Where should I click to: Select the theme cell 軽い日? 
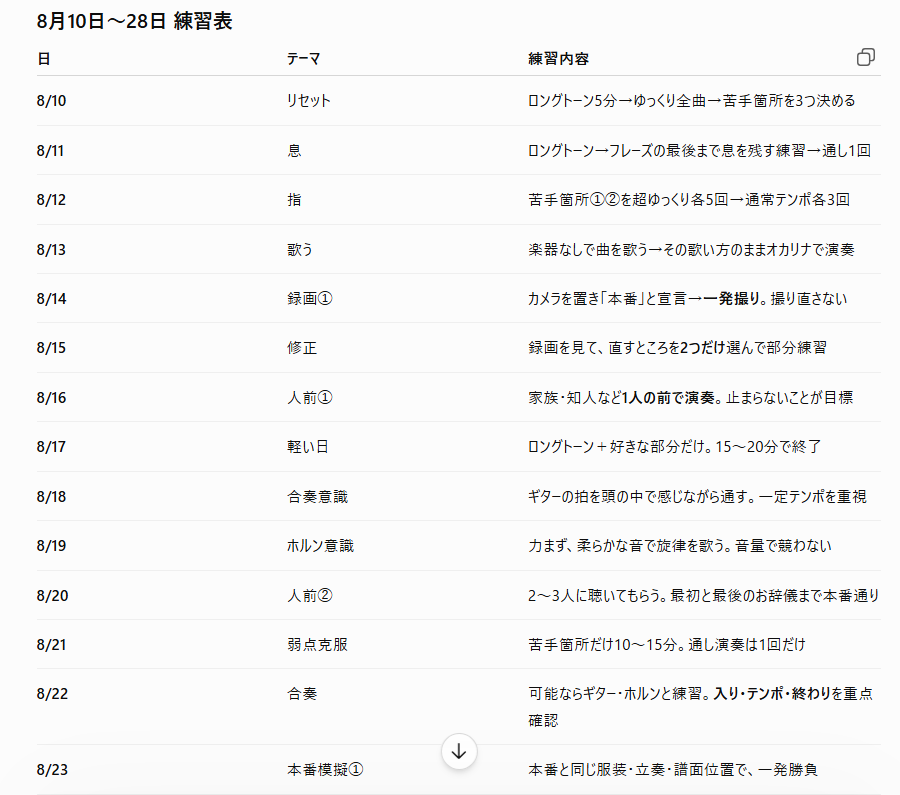308,447
